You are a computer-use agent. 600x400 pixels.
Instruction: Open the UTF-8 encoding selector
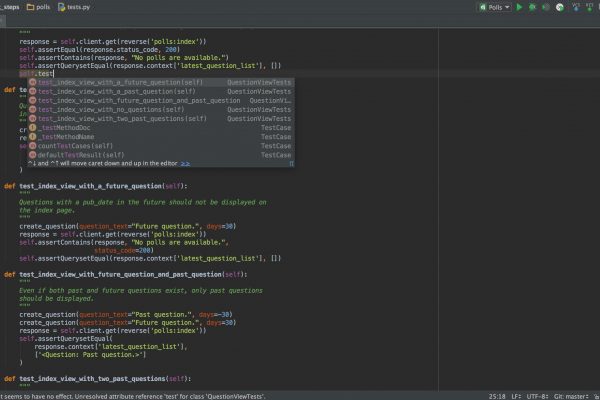(537, 397)
